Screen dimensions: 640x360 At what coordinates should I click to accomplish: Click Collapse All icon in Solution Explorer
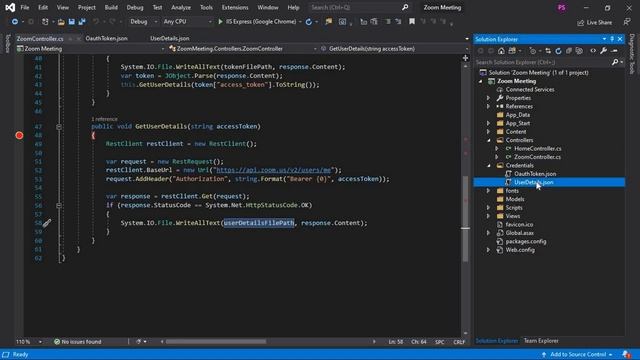[x=569, y=51]
